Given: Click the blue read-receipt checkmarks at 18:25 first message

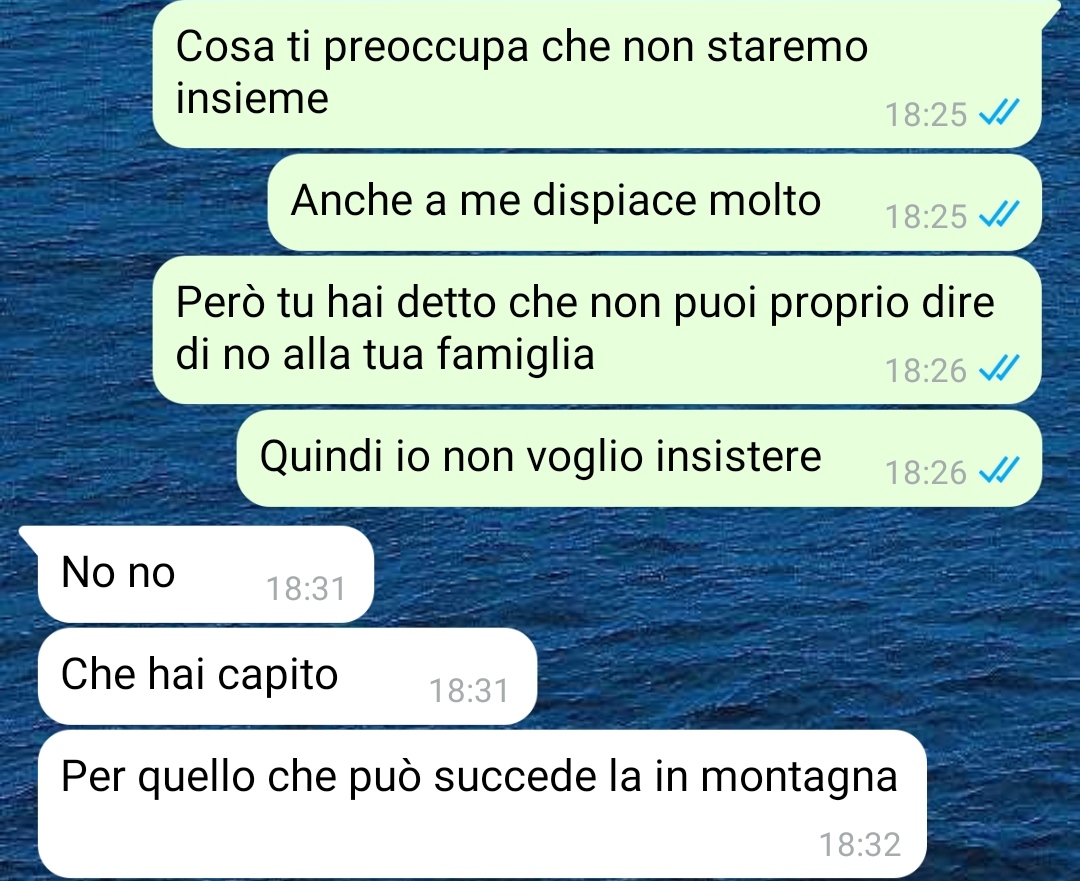Looking at the screenshot, I should (999, 112).
